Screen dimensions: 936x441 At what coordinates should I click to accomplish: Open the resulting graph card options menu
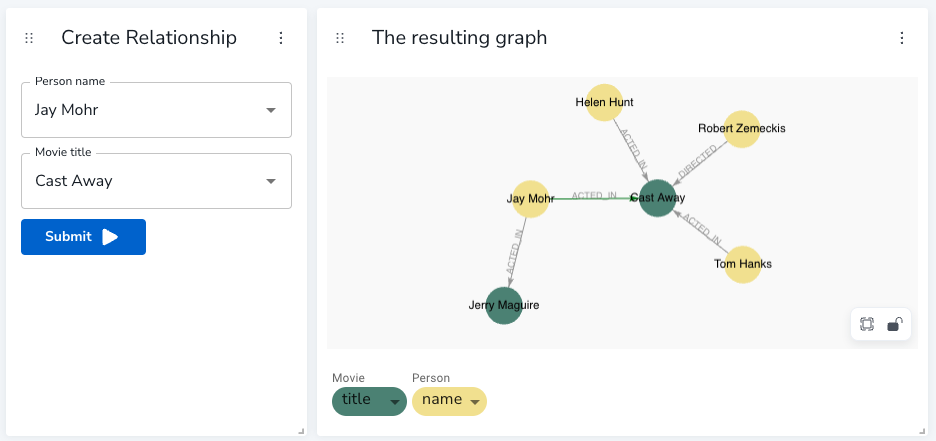tap(902, 38)
